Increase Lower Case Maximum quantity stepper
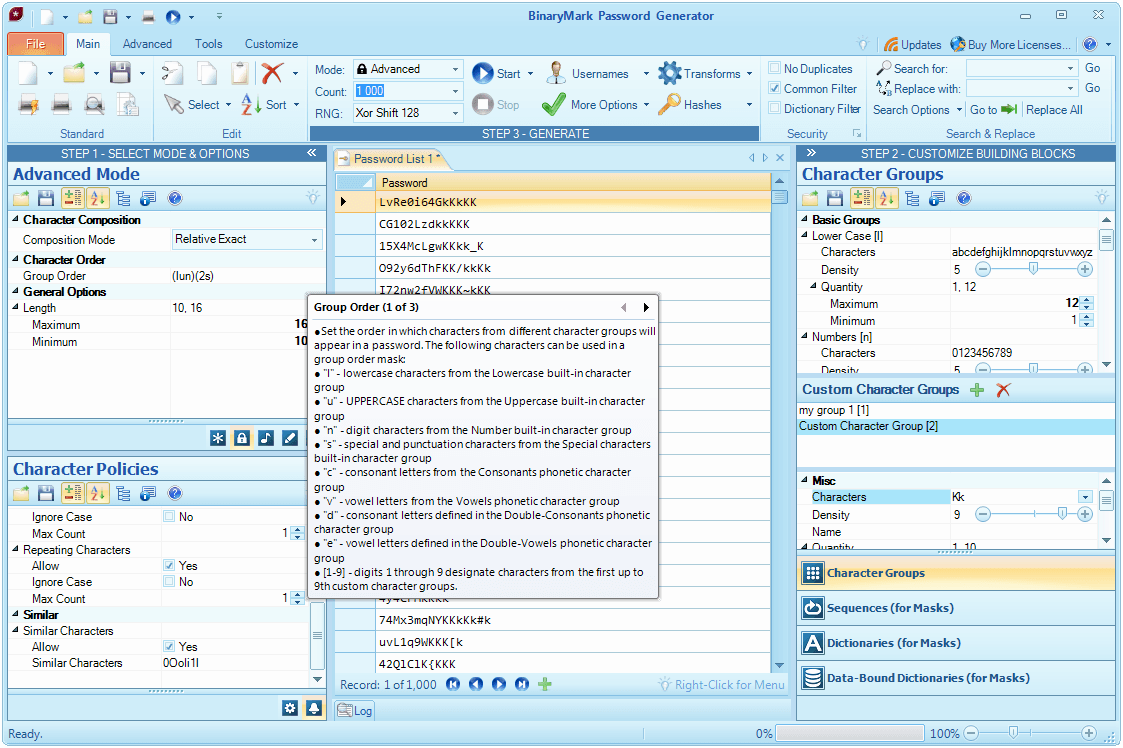 point(1087,300)
